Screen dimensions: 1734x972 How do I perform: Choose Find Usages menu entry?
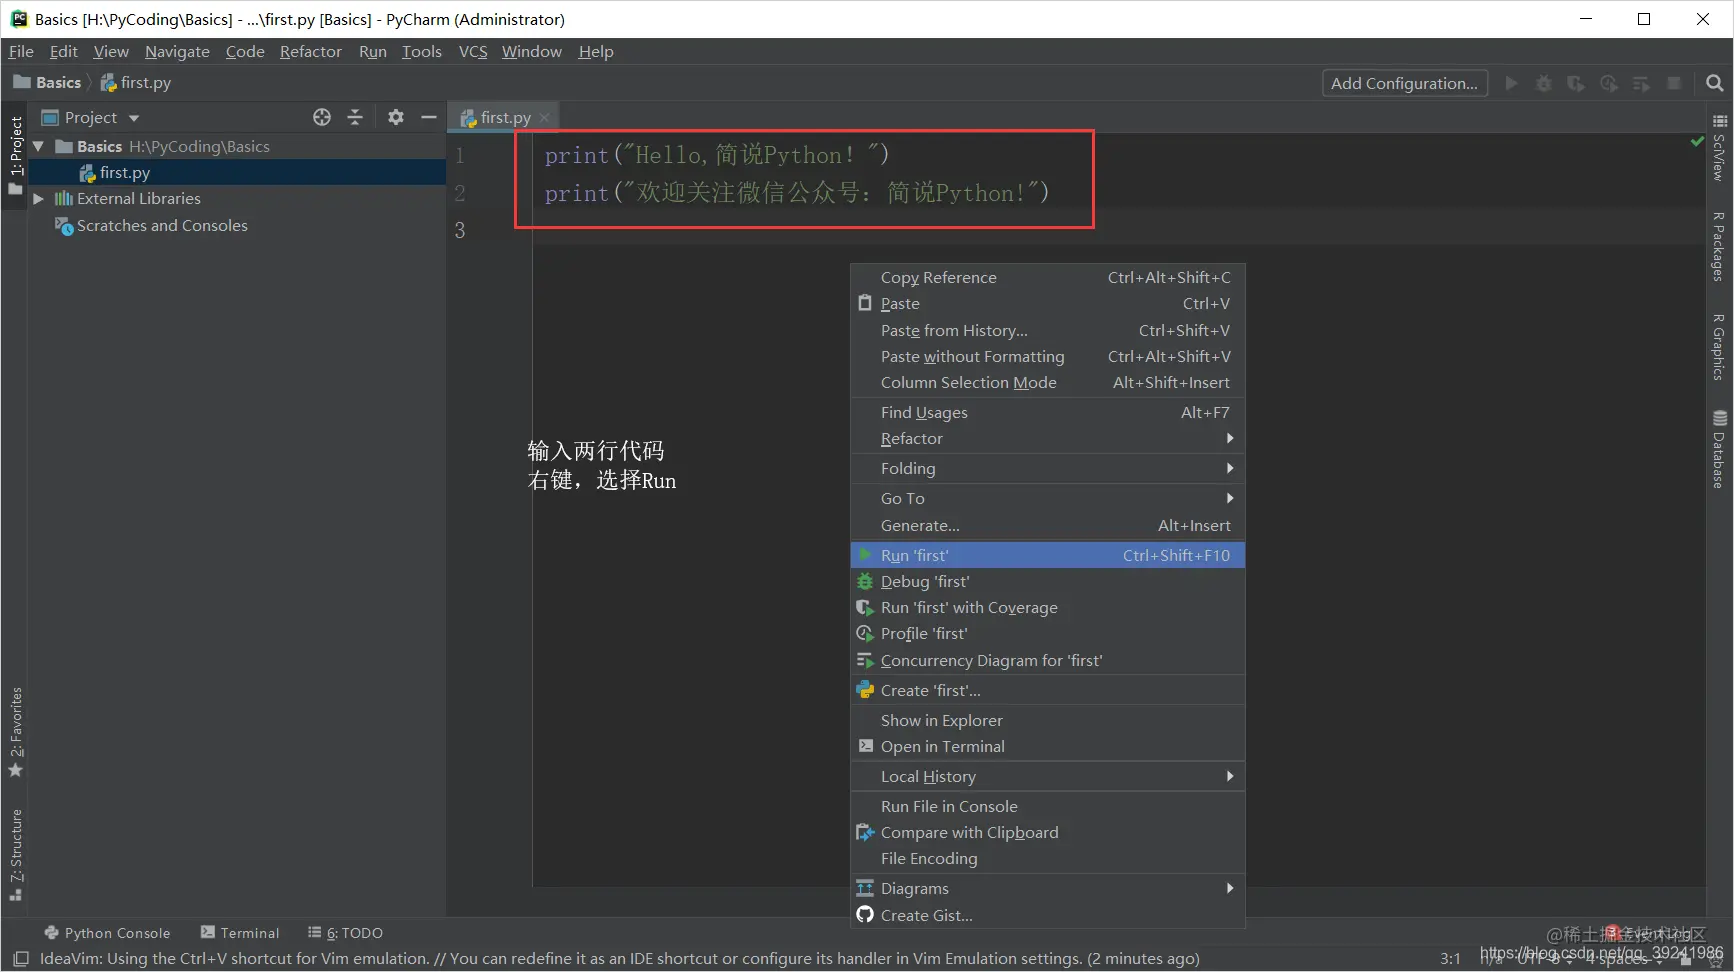[x=1048, y=413]
